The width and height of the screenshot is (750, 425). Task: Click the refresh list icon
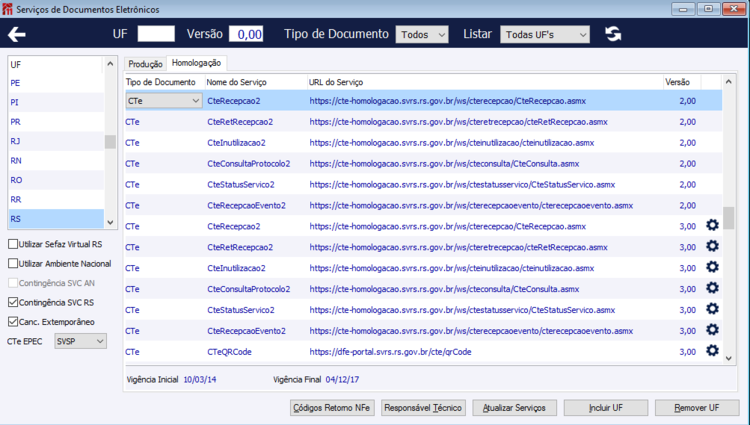[x=613, y=34]
